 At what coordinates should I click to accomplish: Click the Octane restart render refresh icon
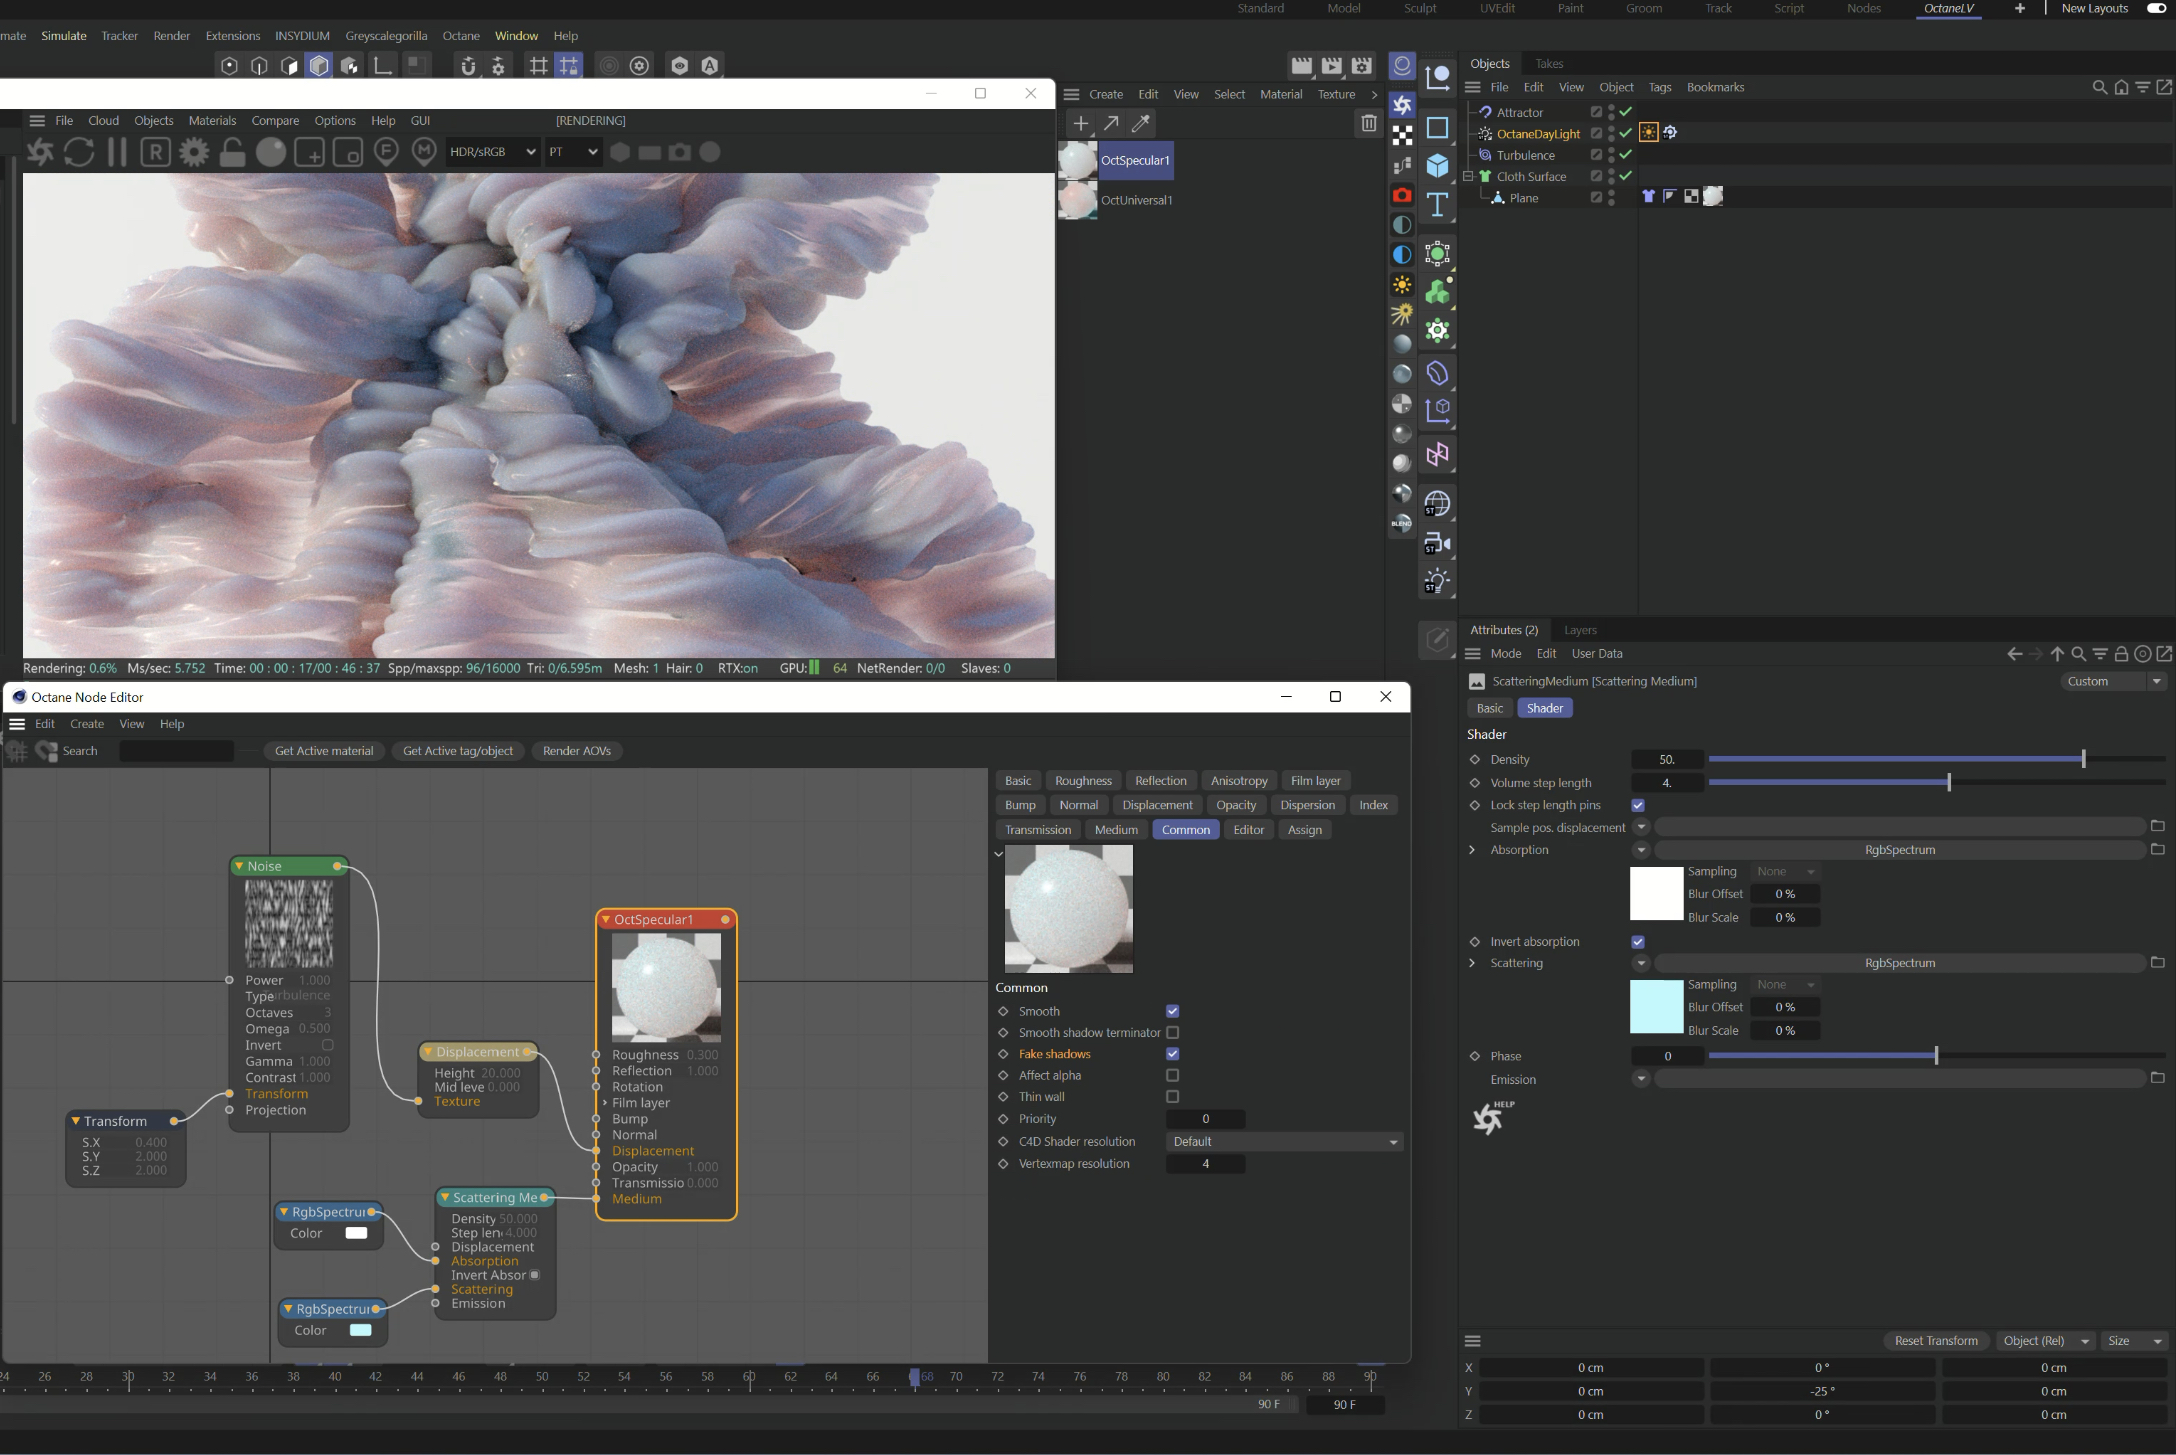79,152
